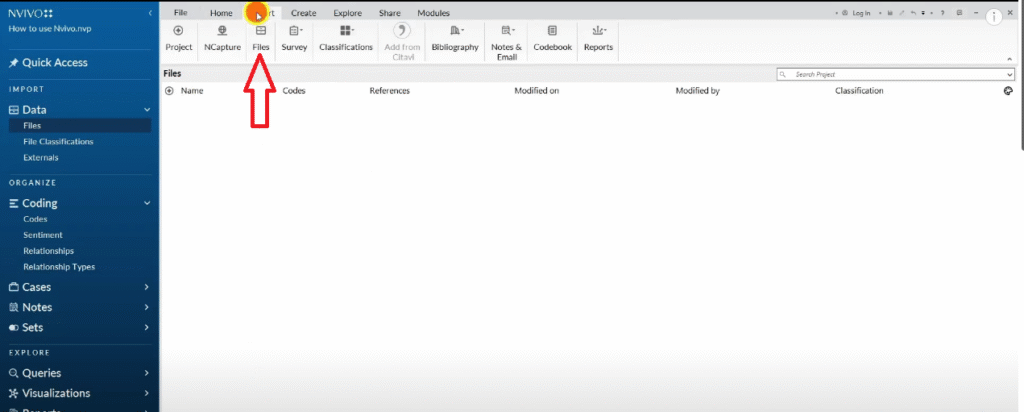Sort by the Modified on column header
Viewport: 1024px width, 412px height.
coord(536,91)
